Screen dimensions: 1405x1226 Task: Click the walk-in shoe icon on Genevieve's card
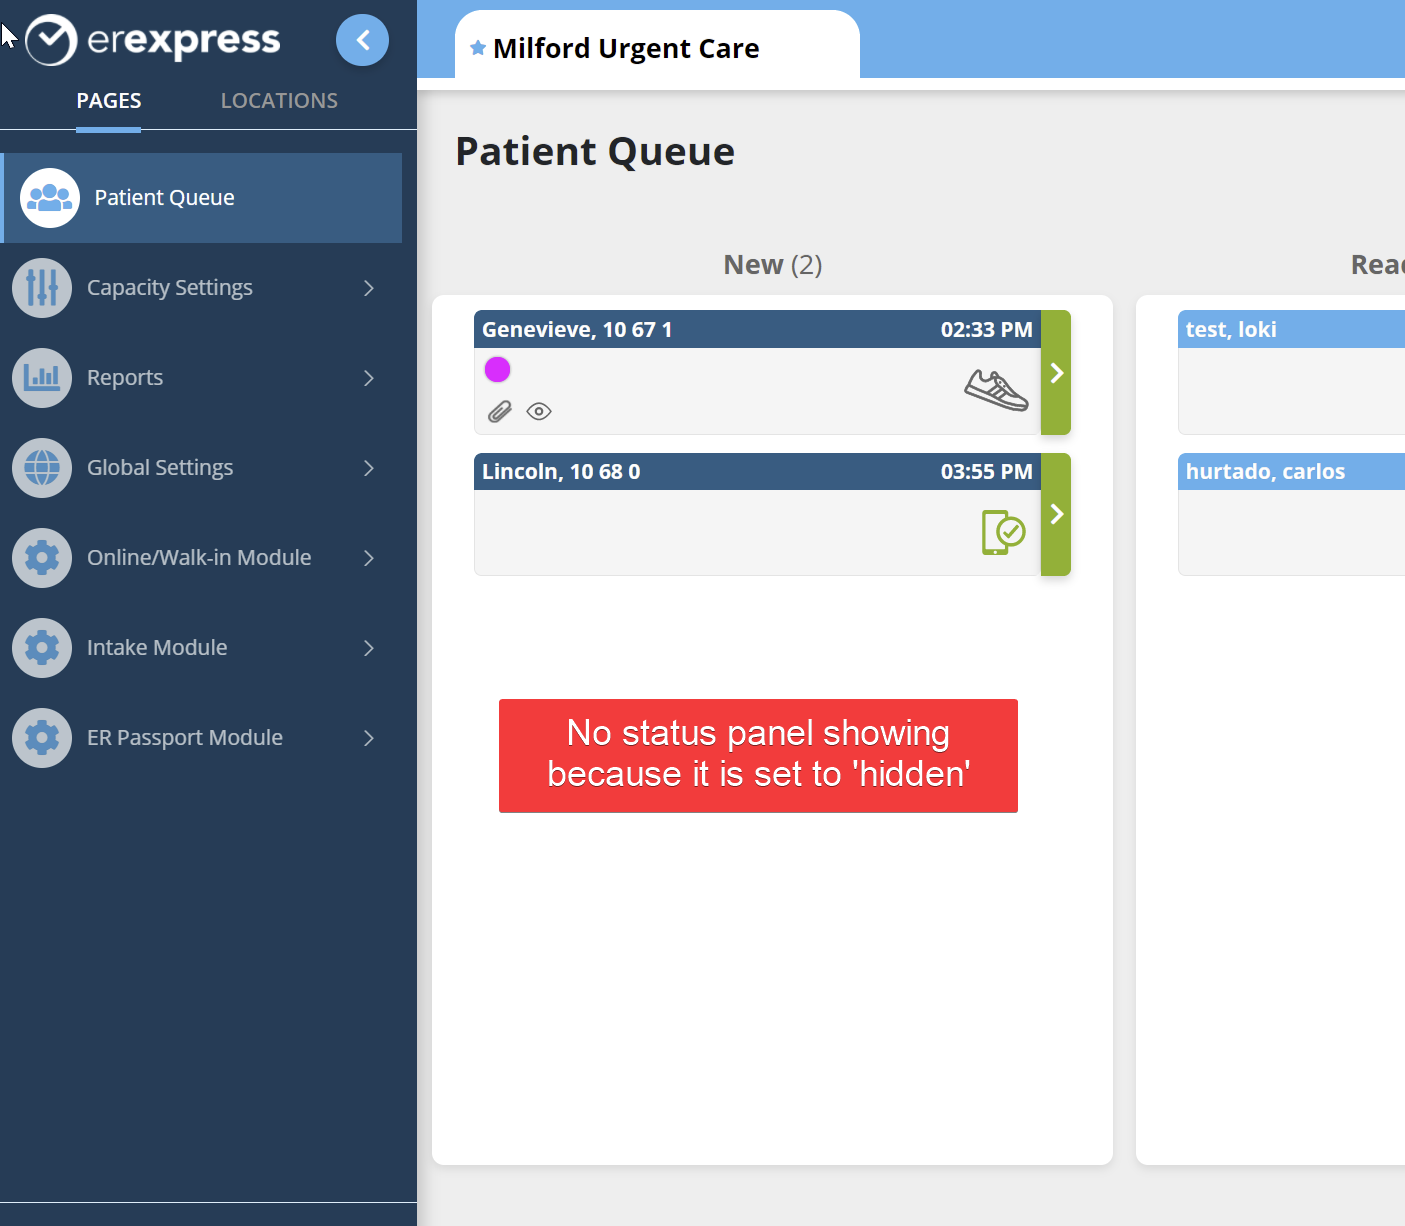996,390
